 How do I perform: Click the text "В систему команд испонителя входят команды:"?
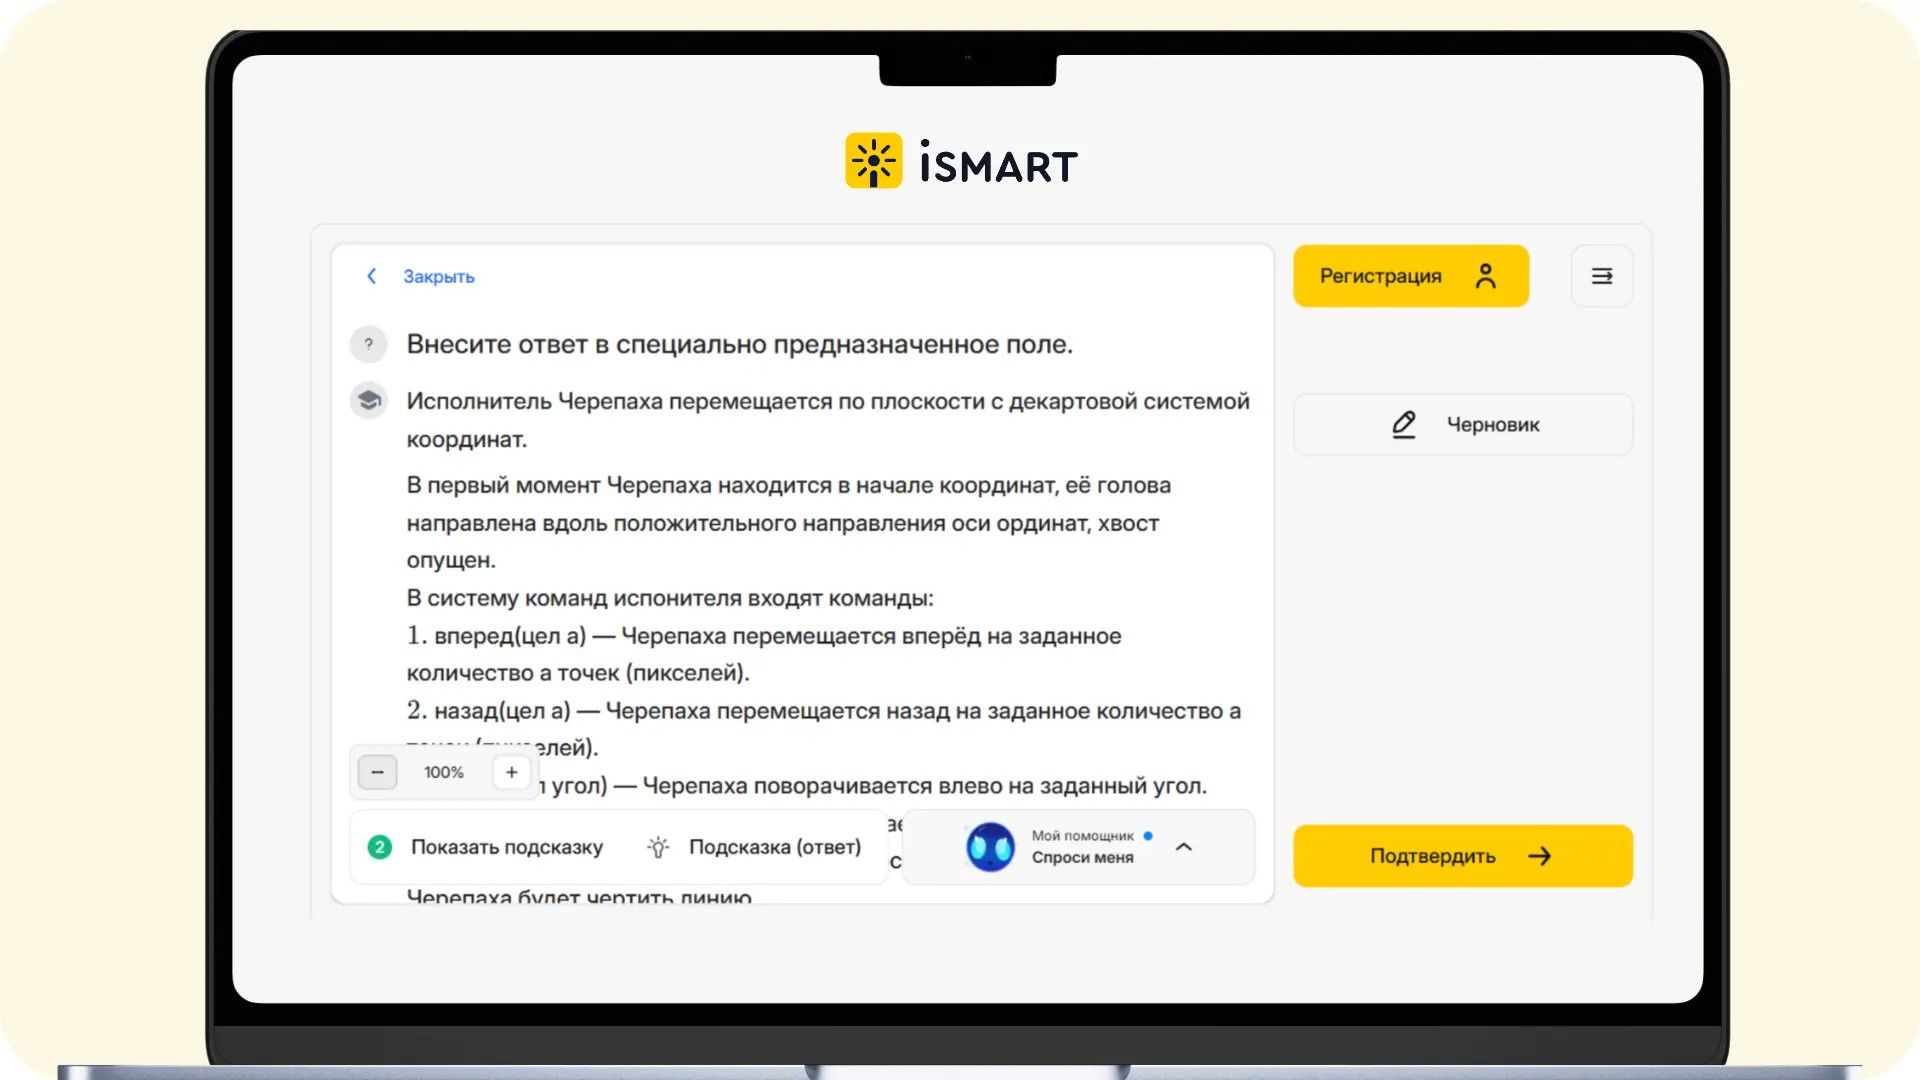(669, 598)
